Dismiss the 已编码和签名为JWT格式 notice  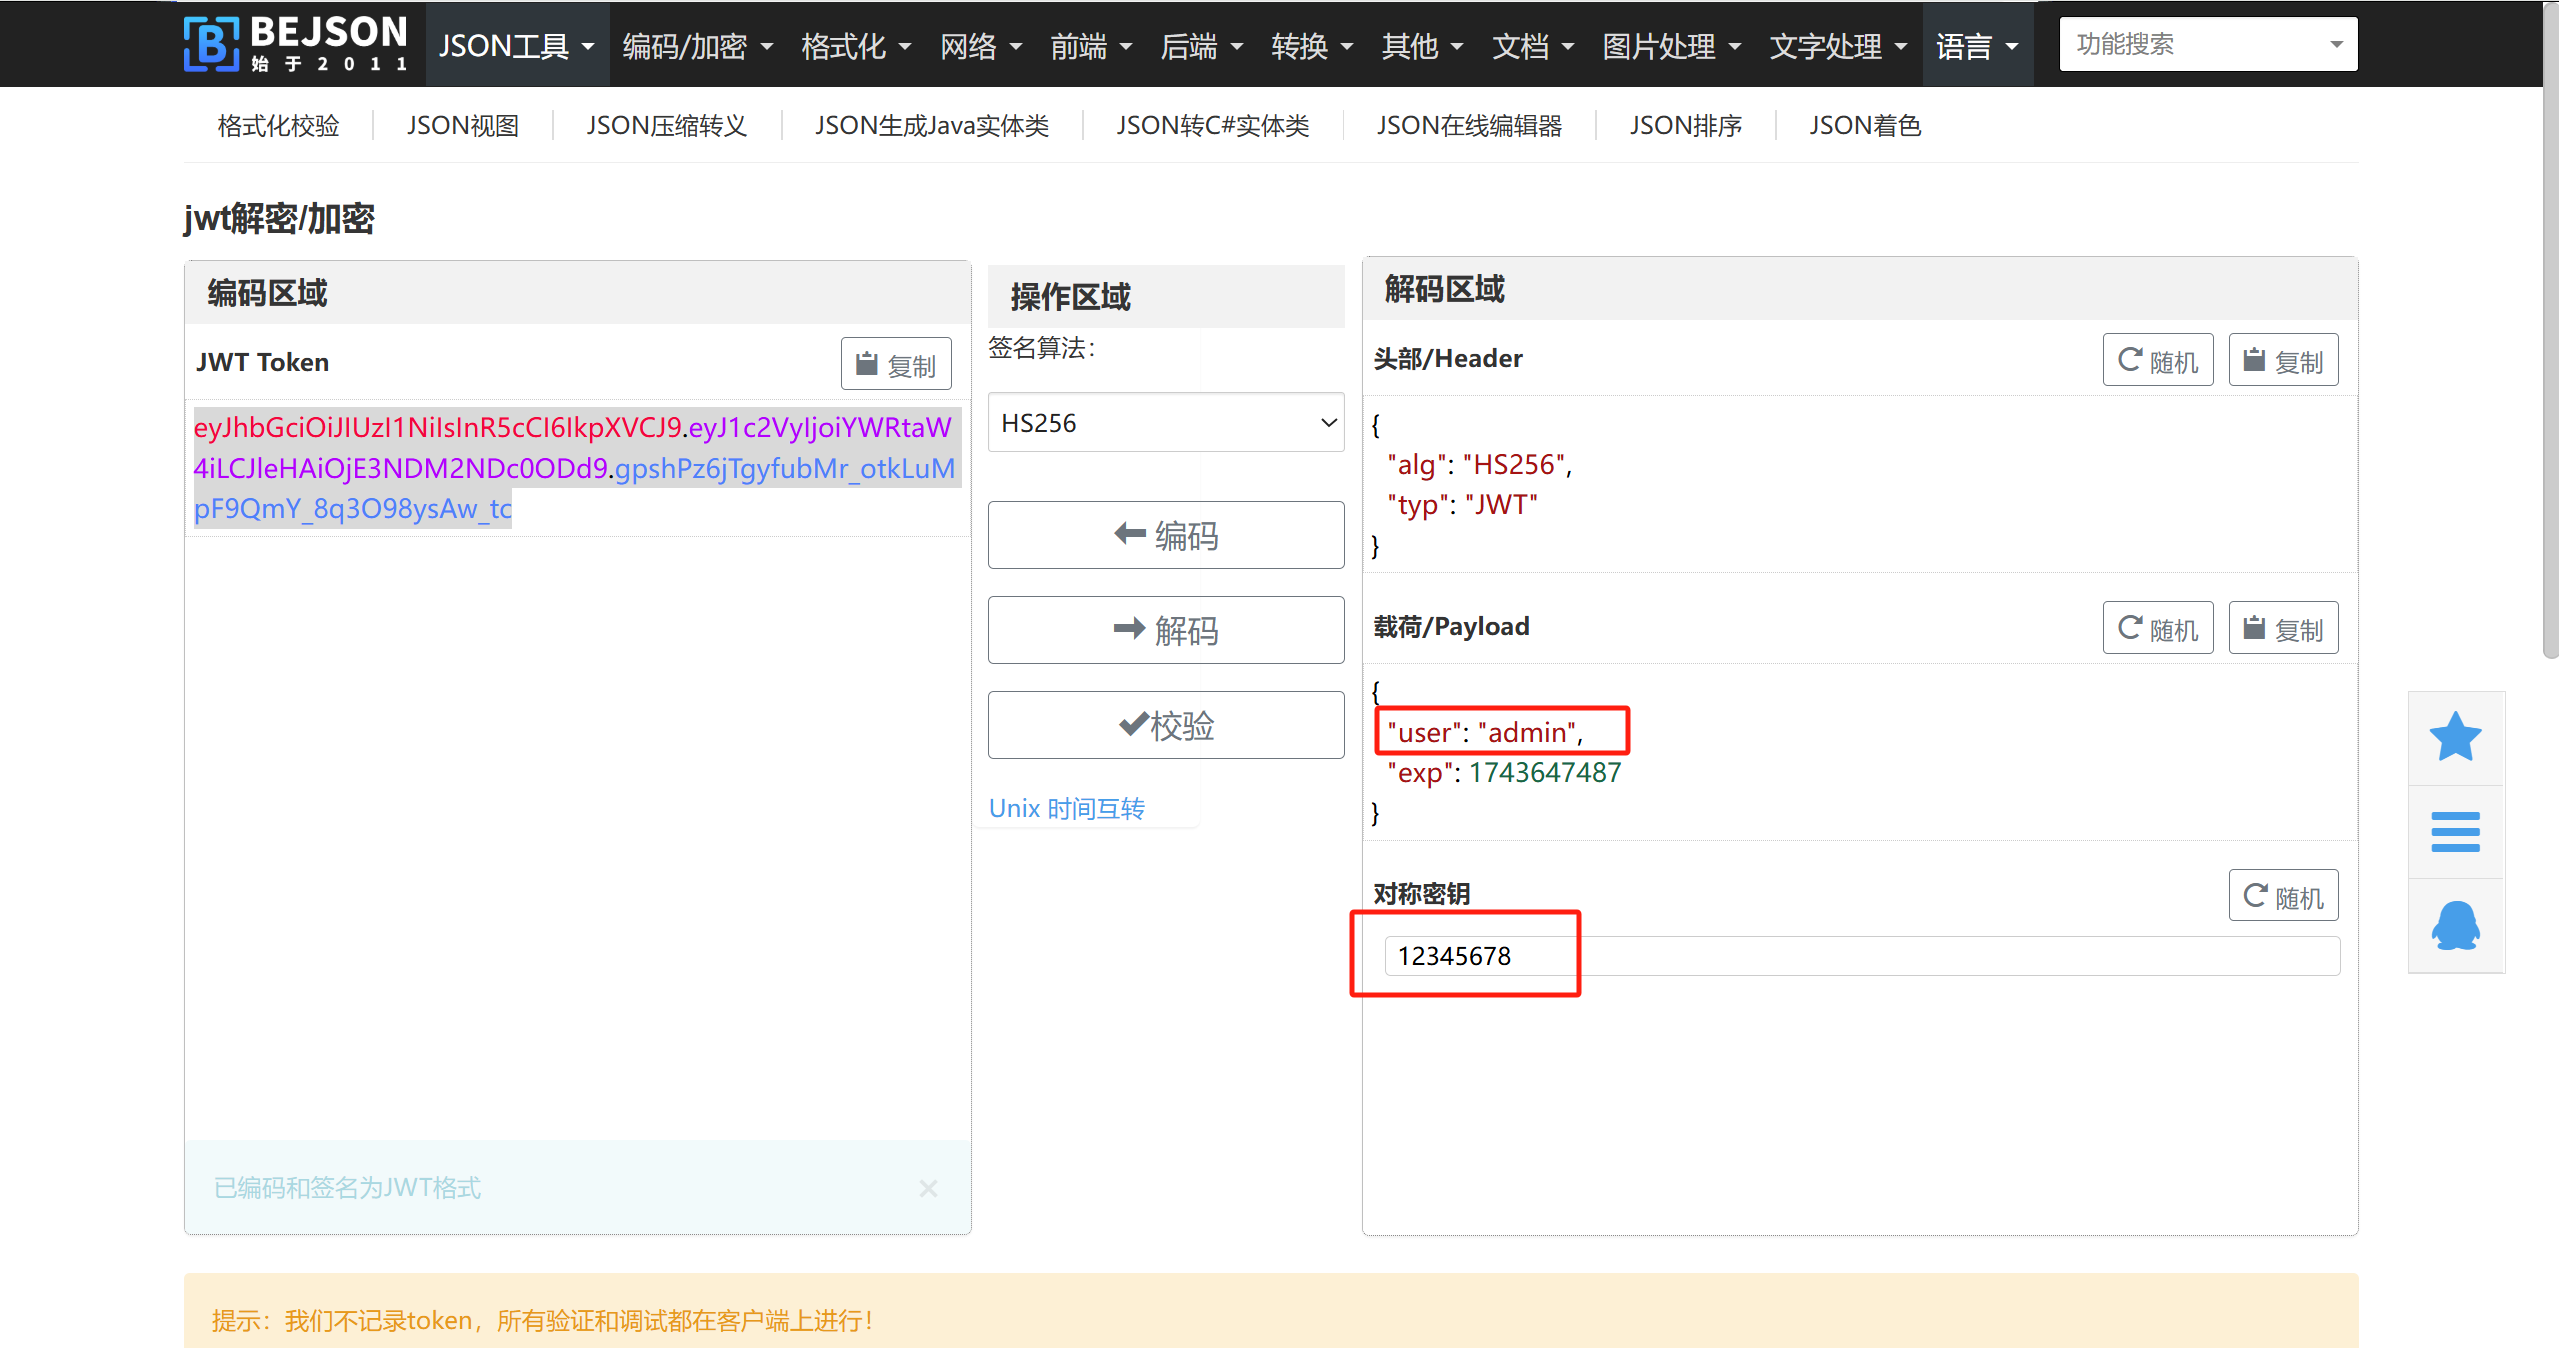tap(928, 1188)
